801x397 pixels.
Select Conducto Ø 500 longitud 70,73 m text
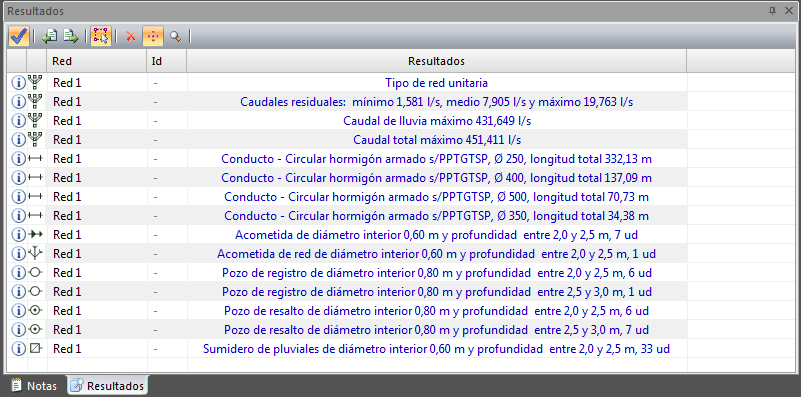pyautogui.click(x=436, y=197)
